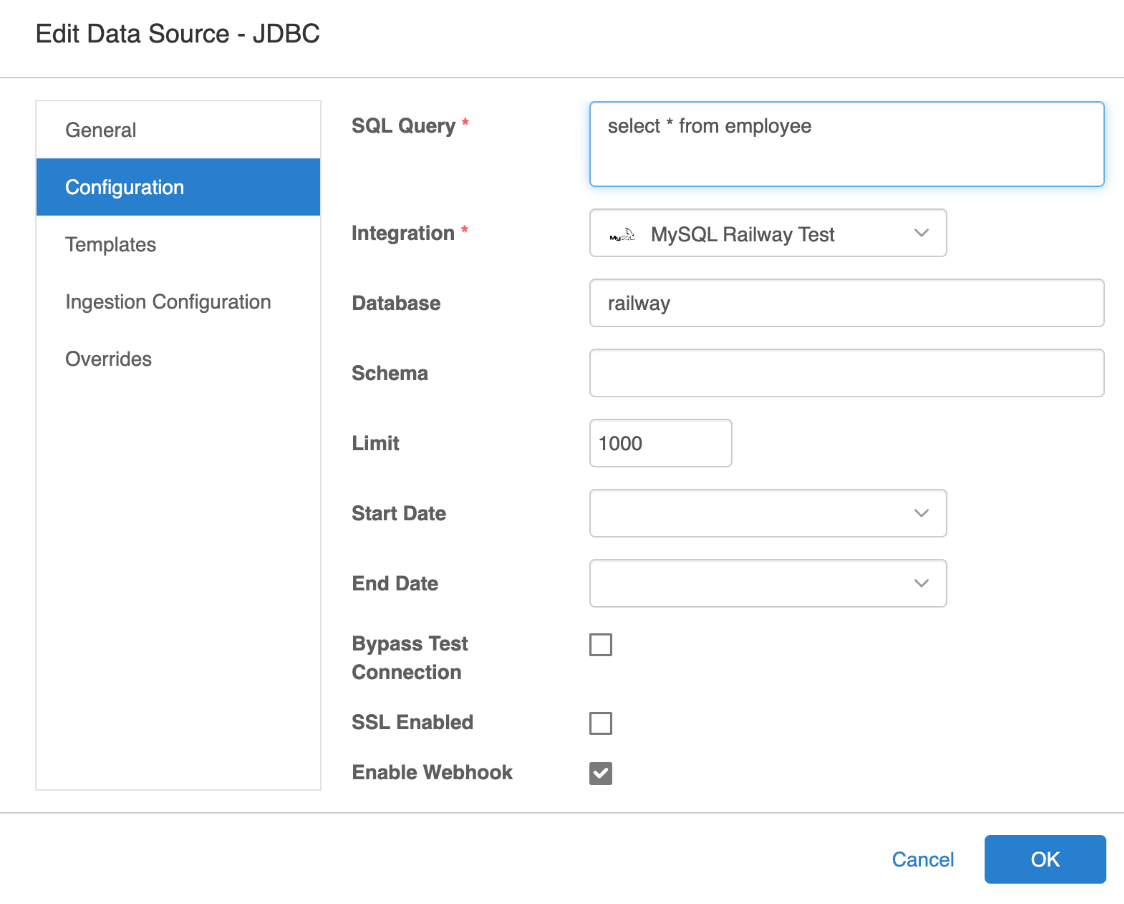Expand the End Date dropdown
This screenshot has width=1124, height=904.
tap(768, 584)
